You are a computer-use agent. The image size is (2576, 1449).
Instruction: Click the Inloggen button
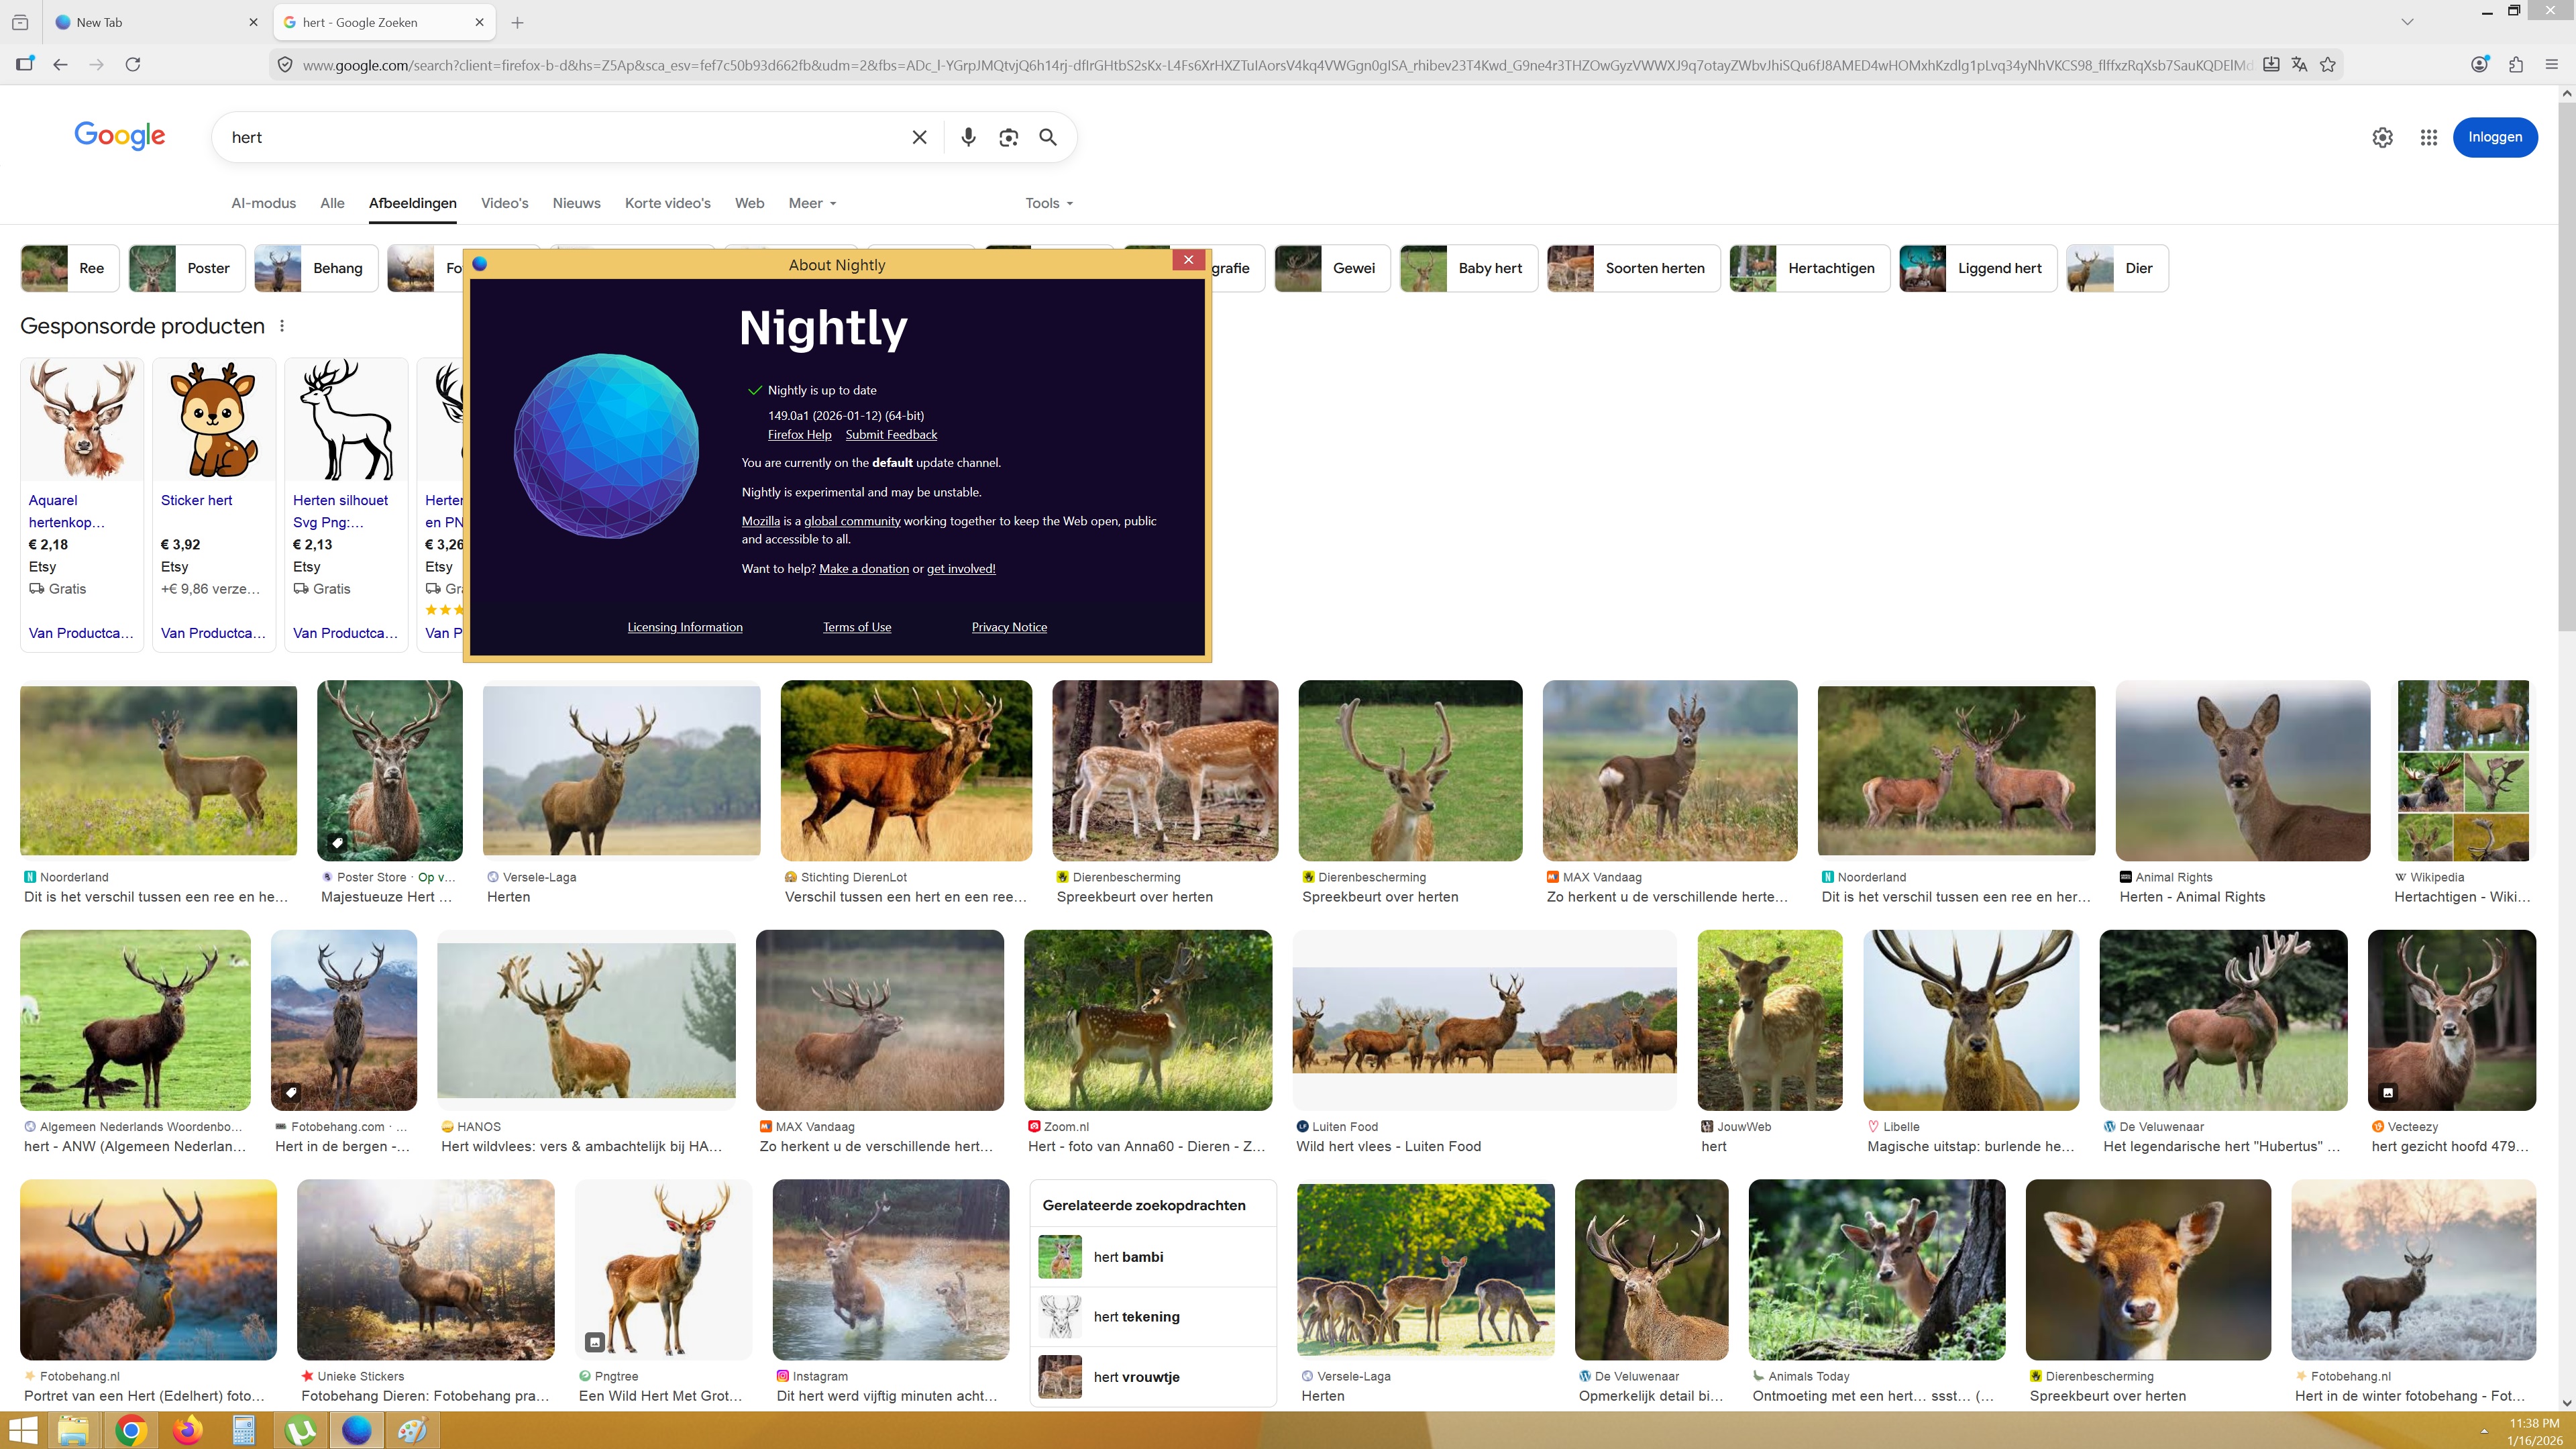2494,137
